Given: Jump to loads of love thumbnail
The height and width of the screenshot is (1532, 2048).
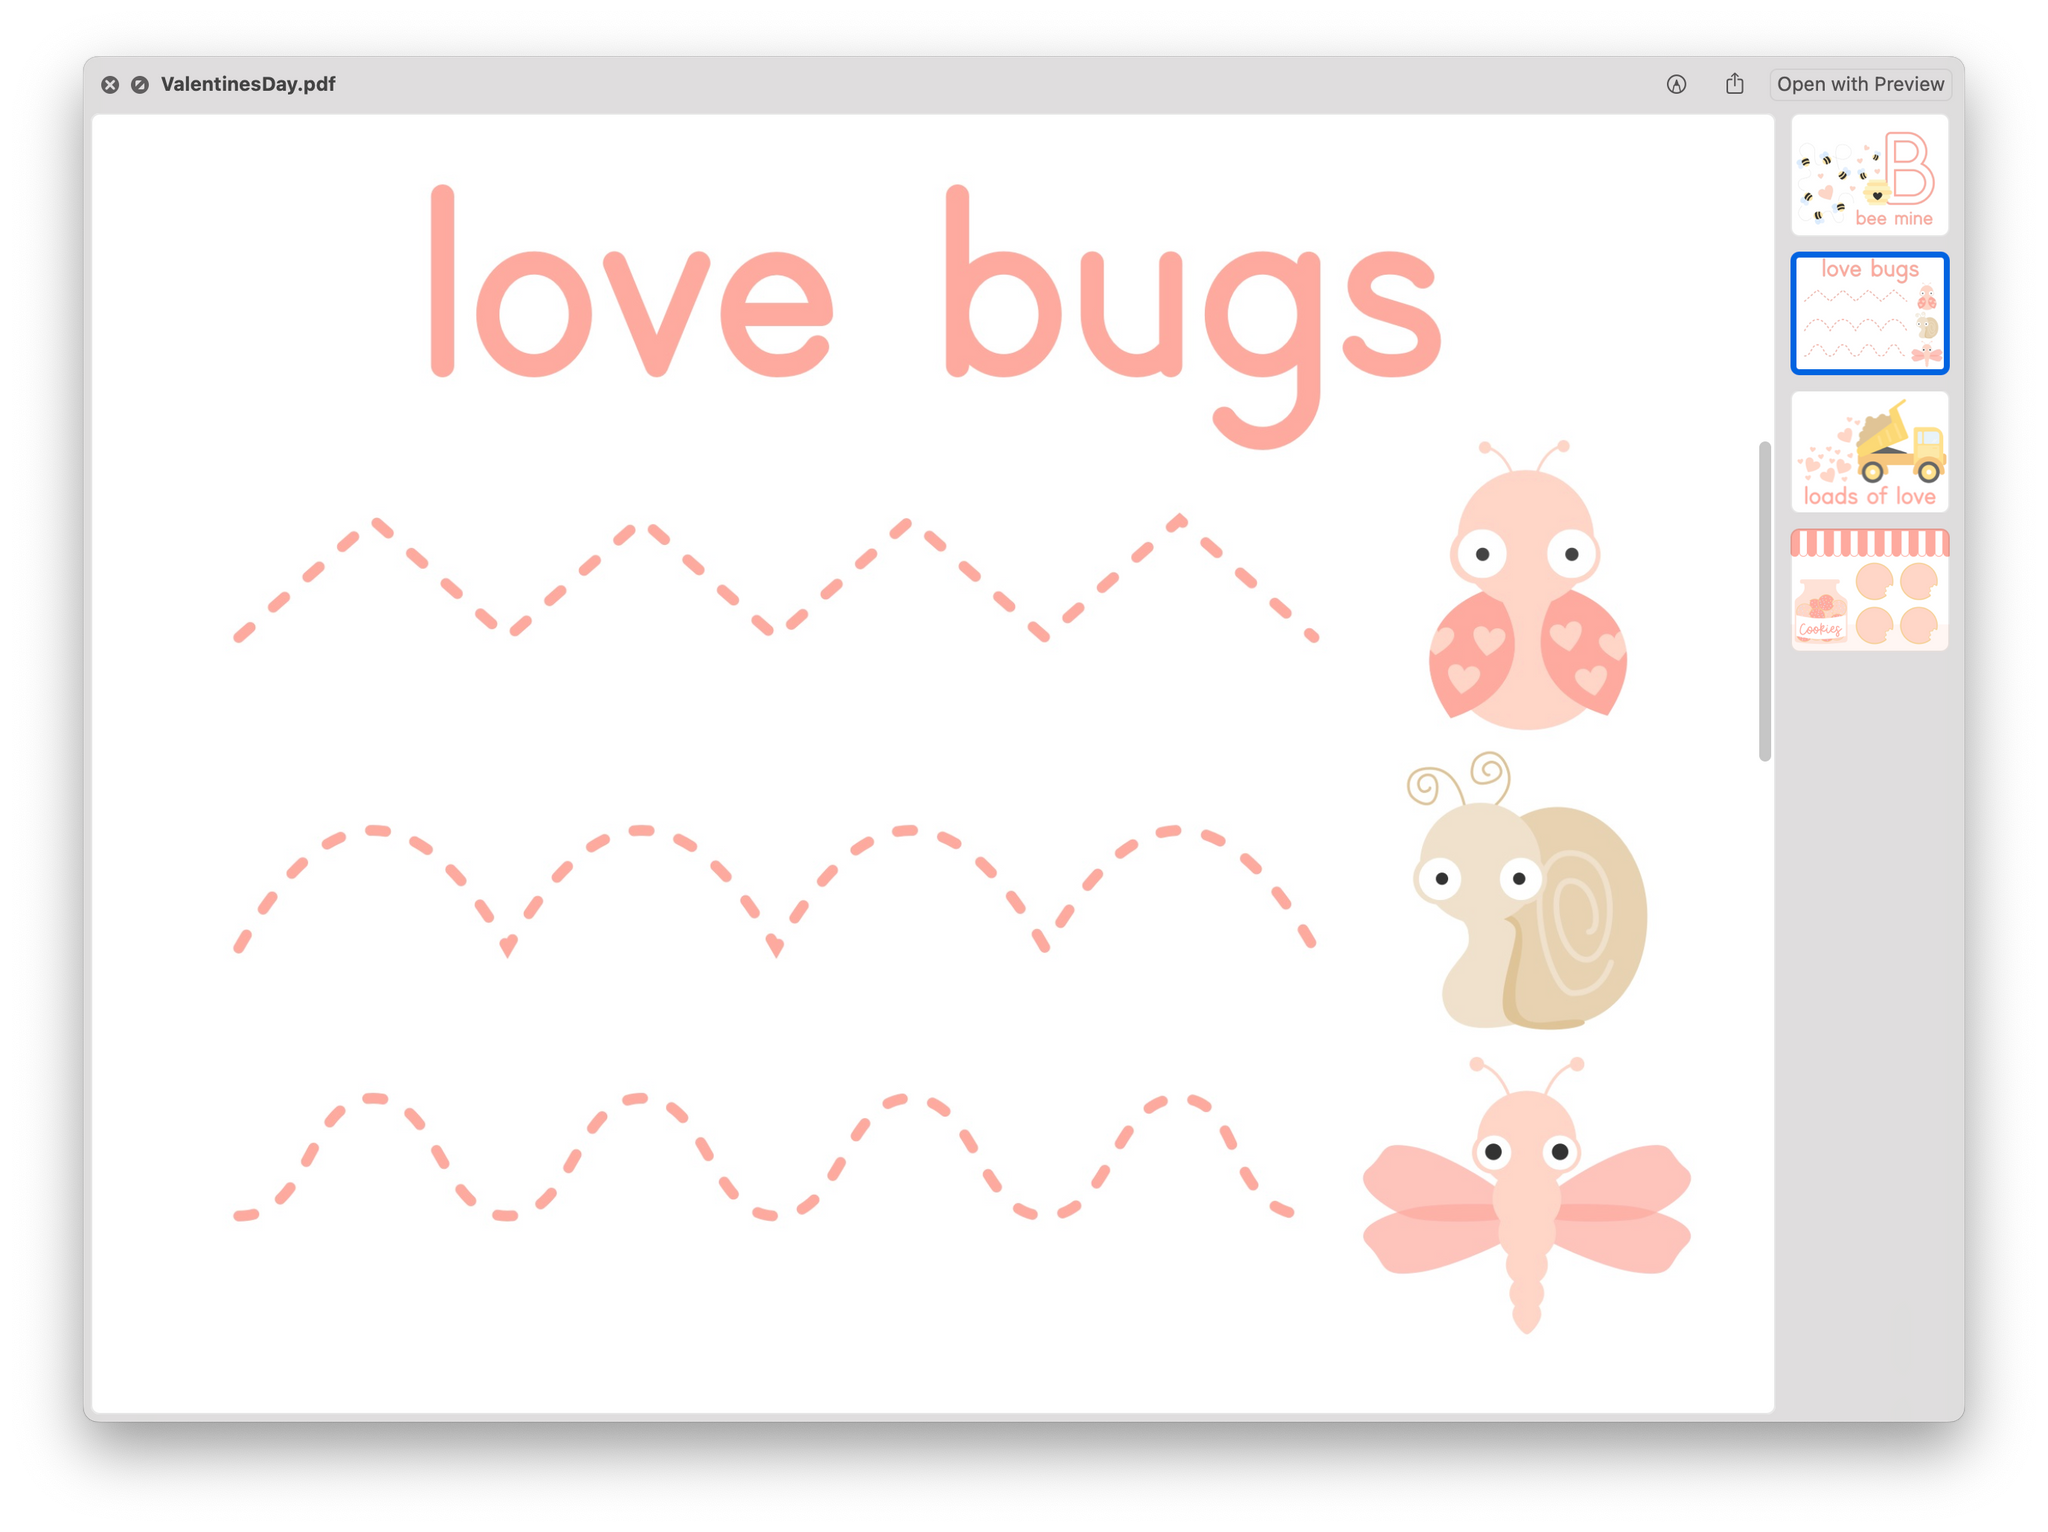Looking at the screenshot, I should (x=1868, y=451).
